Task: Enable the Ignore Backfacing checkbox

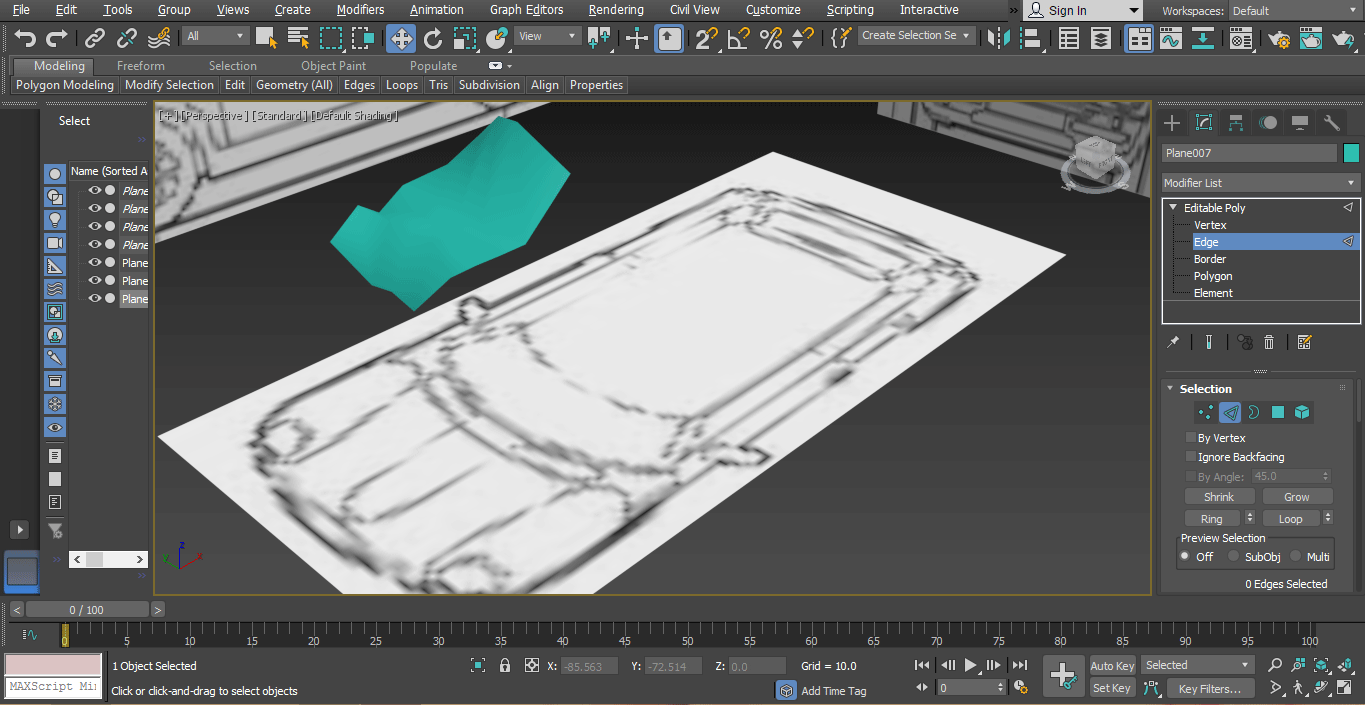Action: click(x=1191, y=456)
